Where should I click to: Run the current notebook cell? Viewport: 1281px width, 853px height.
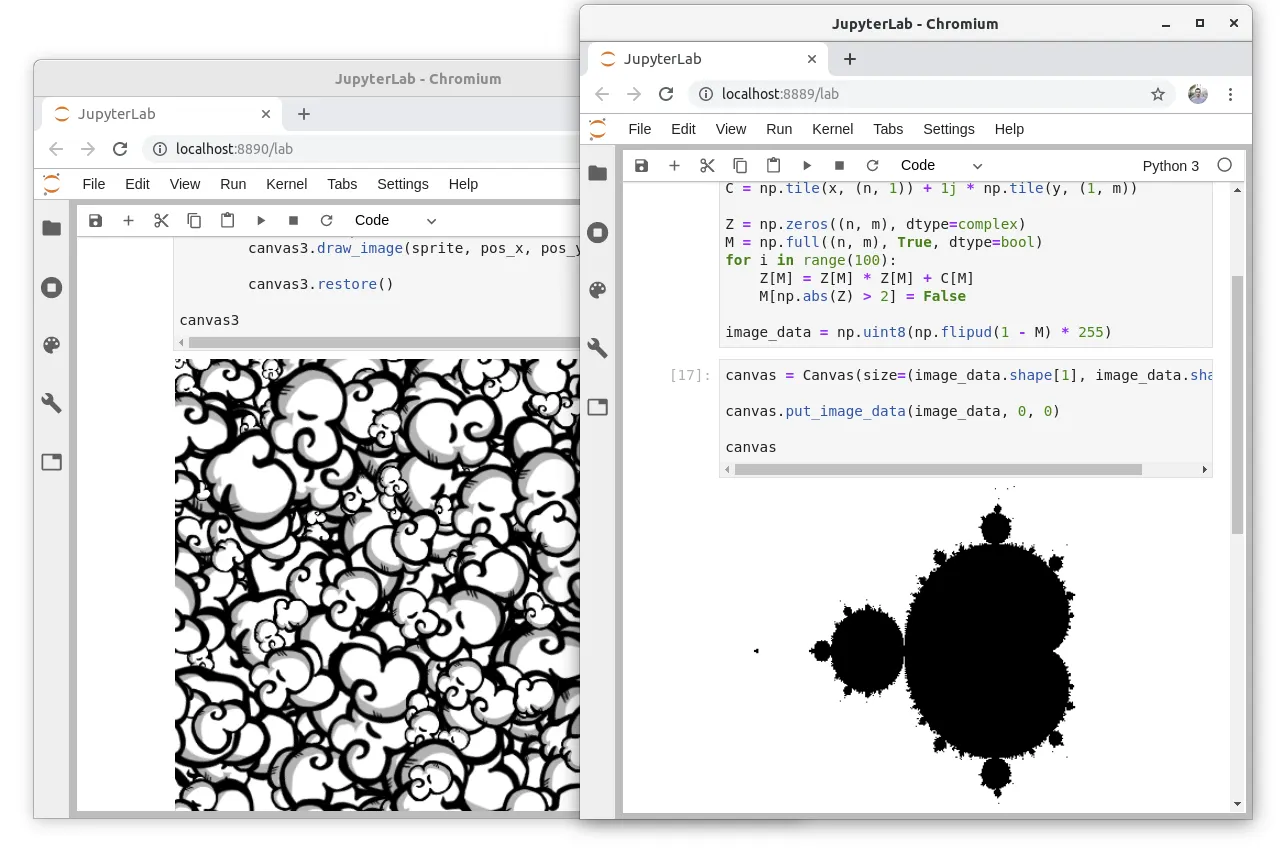pyautogui.click(x=807, y=165)
